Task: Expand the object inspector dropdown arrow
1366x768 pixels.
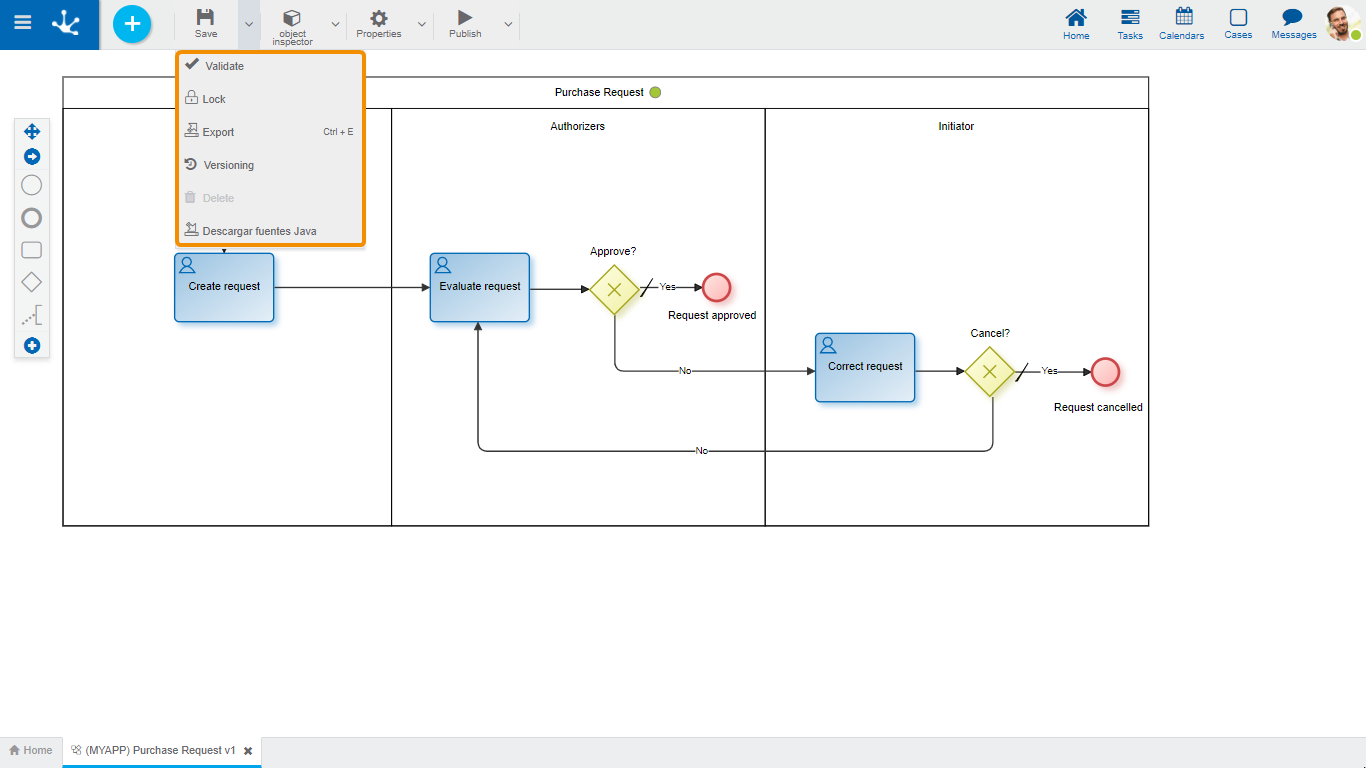Action: coord(335,24)
